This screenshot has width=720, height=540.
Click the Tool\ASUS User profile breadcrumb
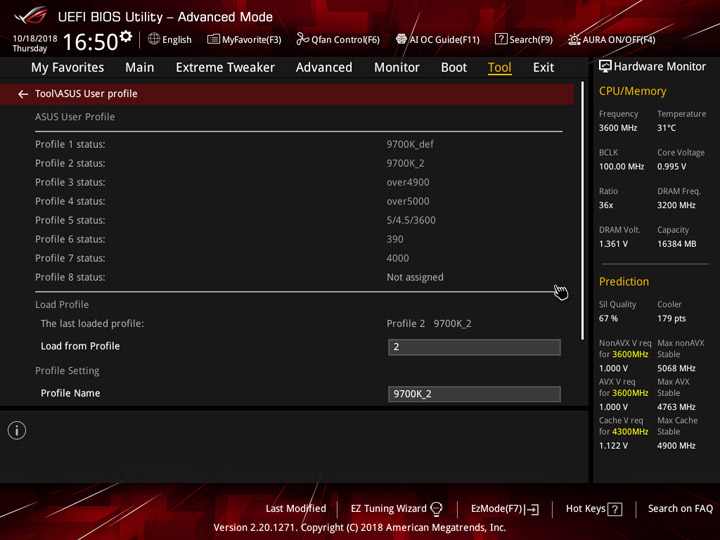(86, 94)
